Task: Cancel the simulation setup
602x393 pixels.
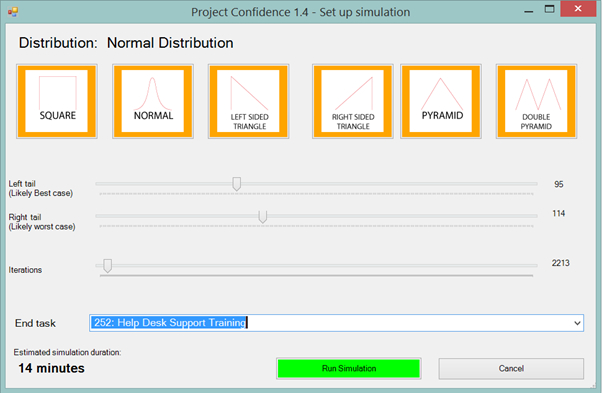Action: pos(511,368)
